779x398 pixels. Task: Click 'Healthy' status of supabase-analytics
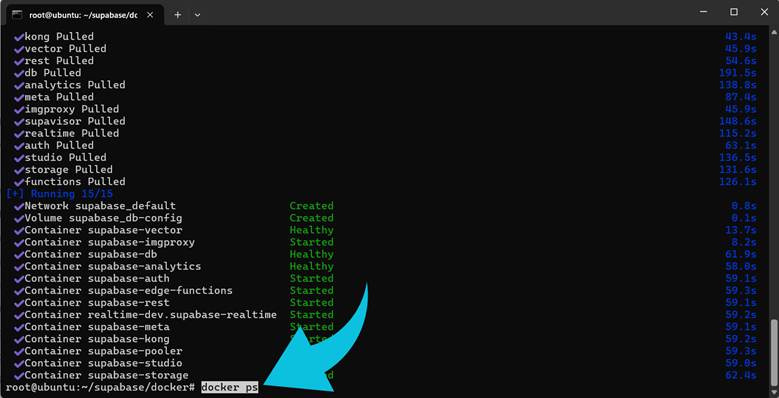pyautogui.click(x=312, y=266)
